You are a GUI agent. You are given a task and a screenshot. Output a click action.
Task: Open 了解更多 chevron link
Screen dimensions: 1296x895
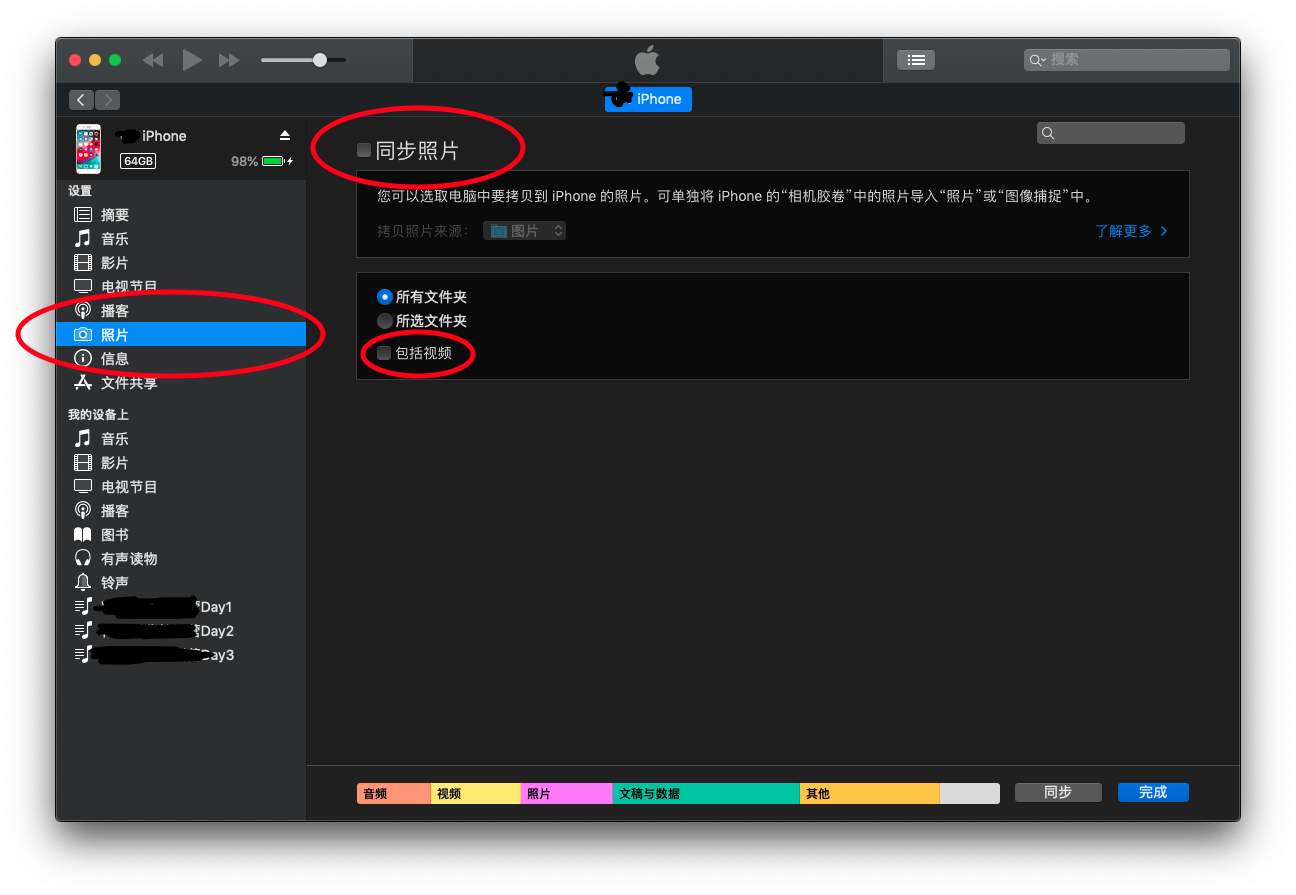(x=1131, y=231)
